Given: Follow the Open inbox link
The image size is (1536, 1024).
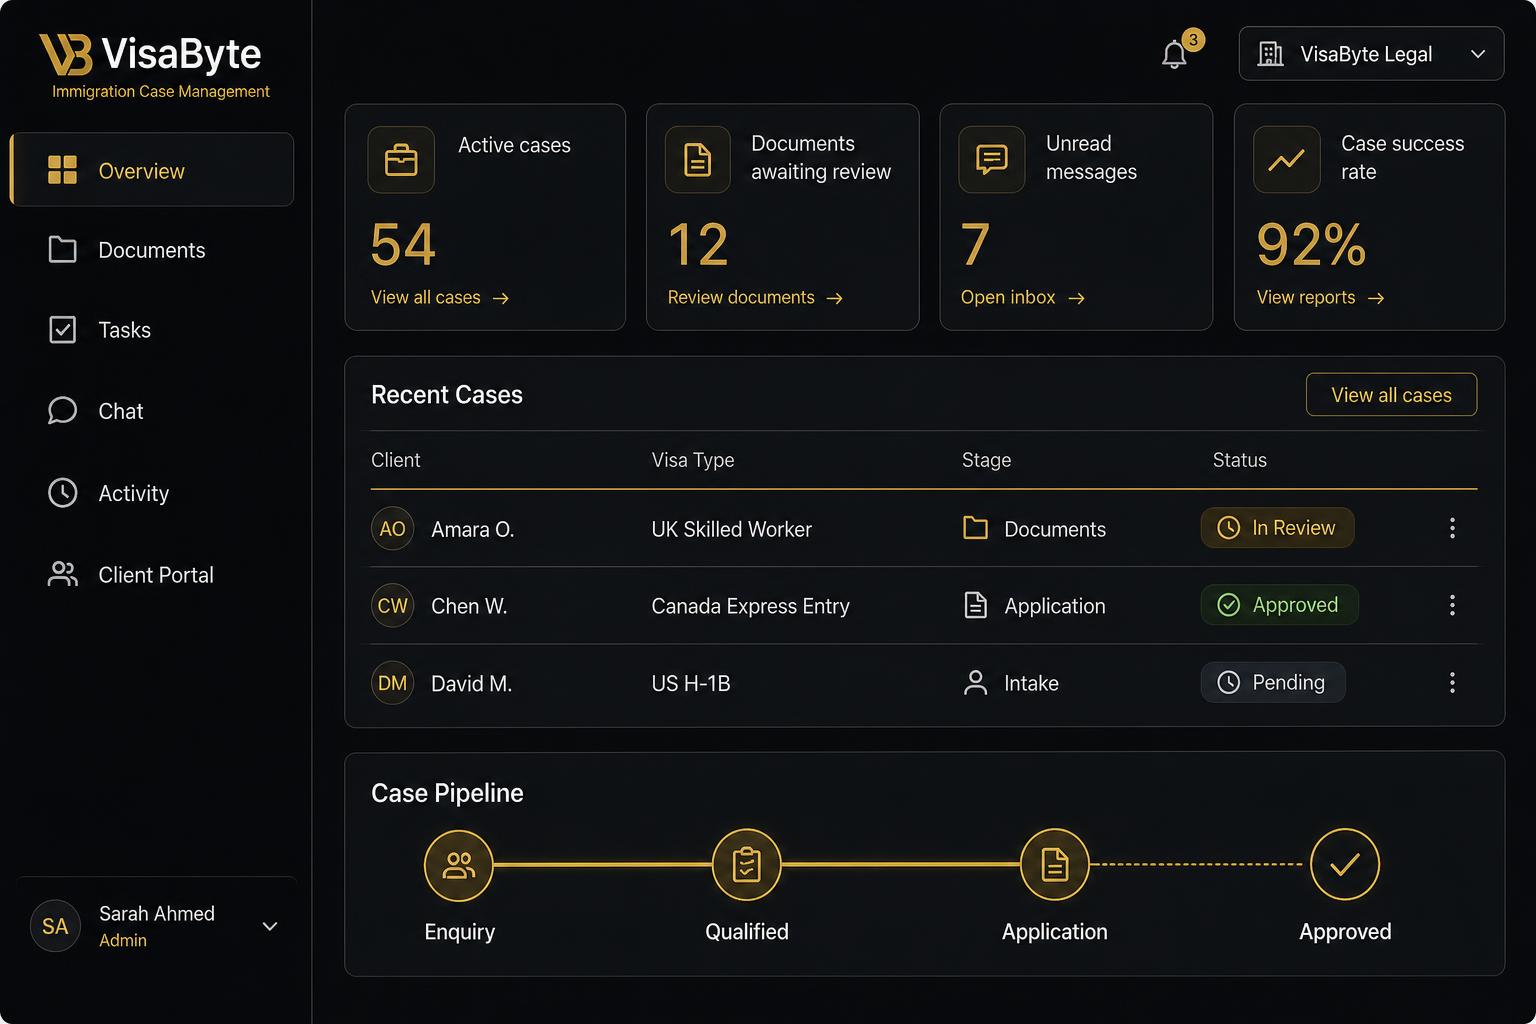Looking at the screenshot, I should [x=1023, y=298].
